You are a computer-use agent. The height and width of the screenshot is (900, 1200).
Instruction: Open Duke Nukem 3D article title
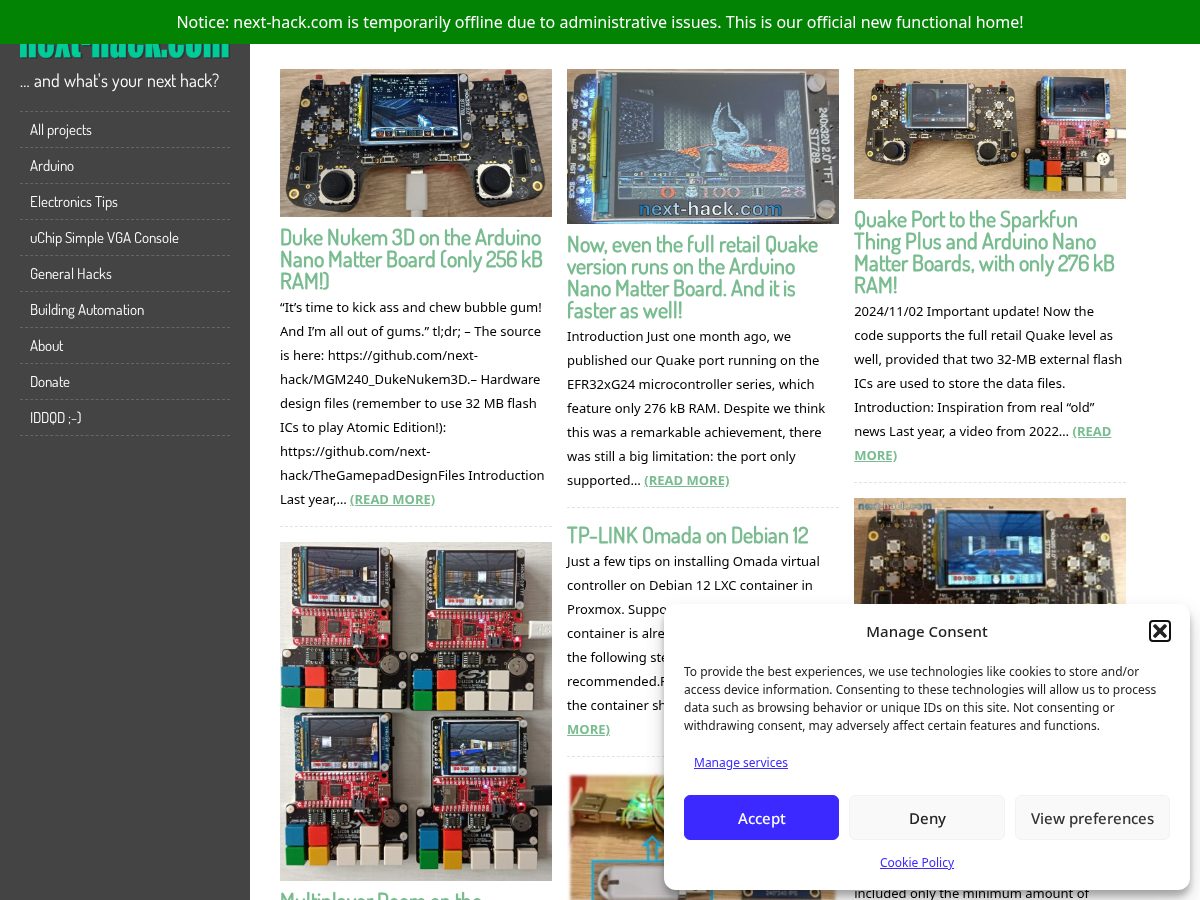(x=411, y=259)
